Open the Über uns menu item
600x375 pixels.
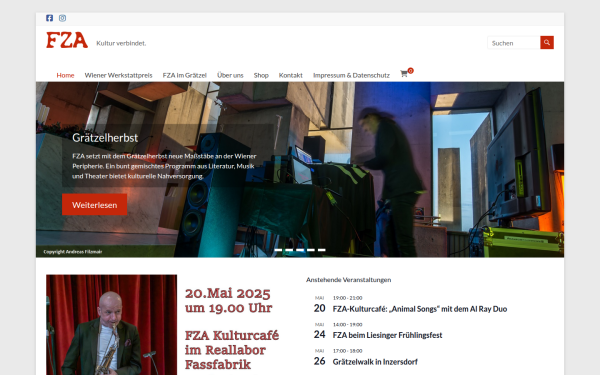[x=230, y=75]
